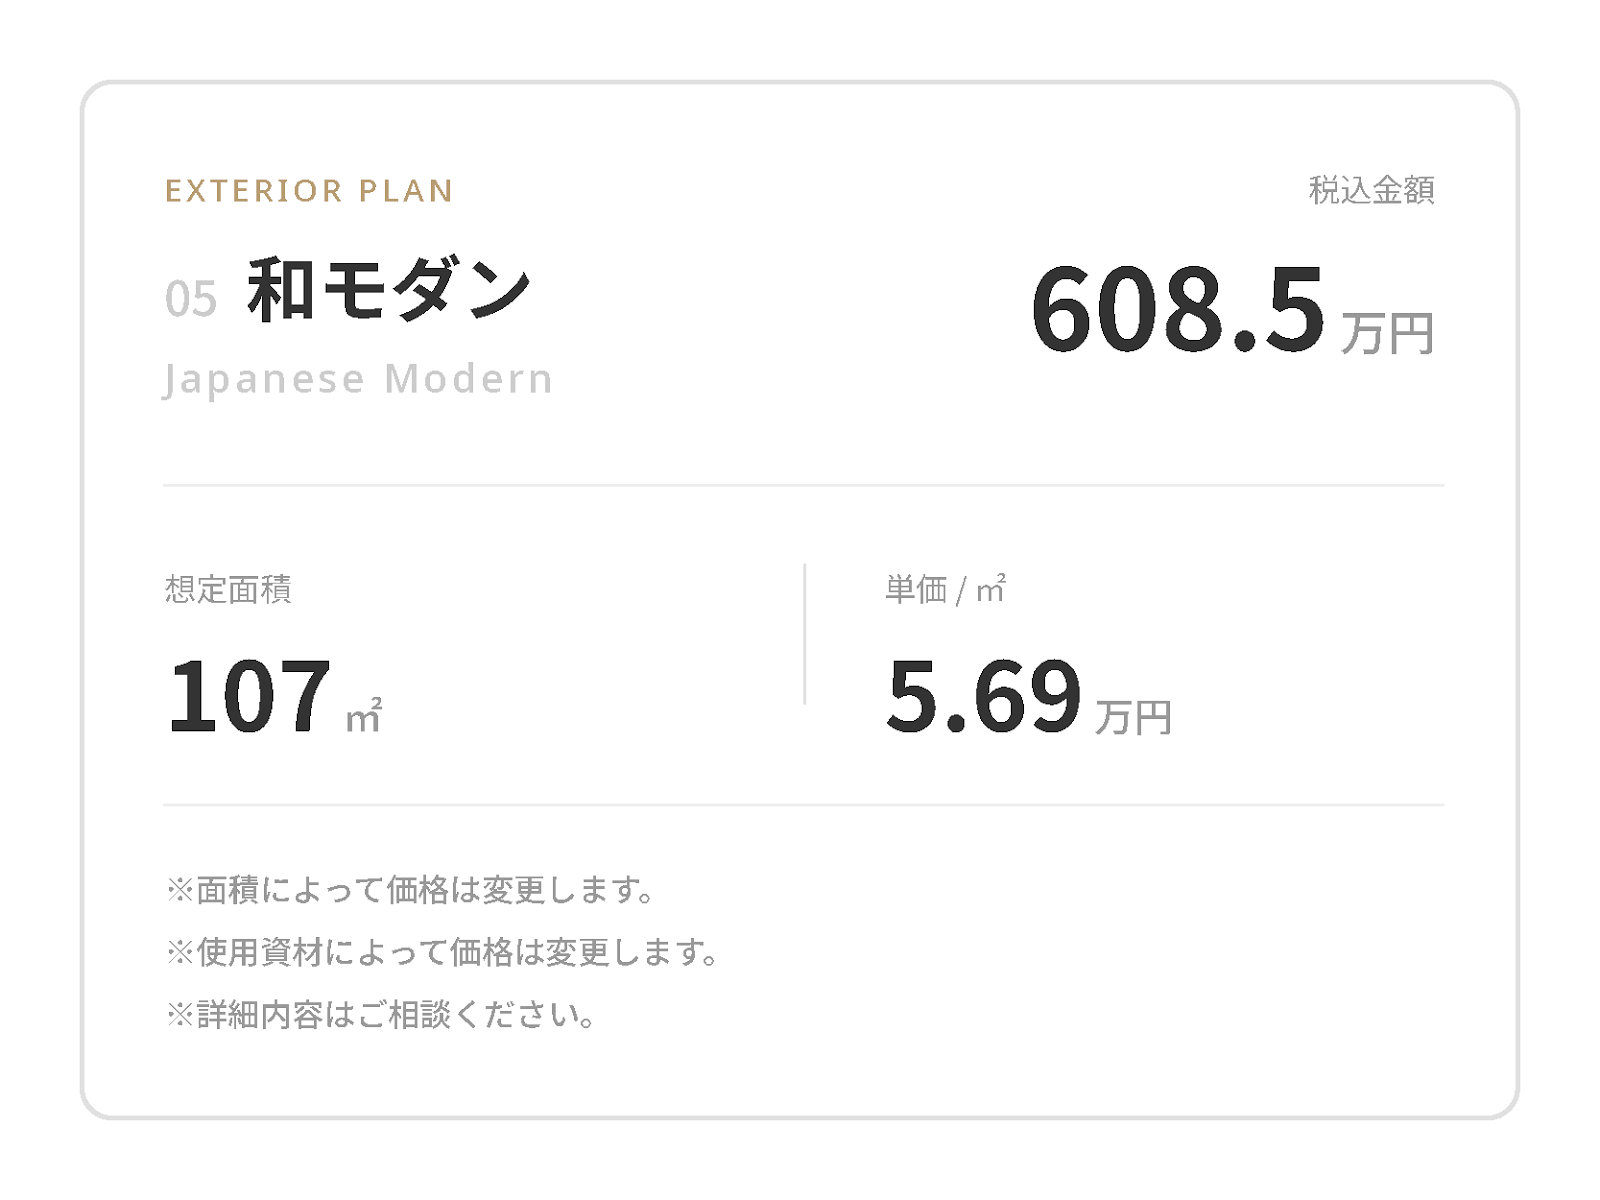
Task: Click the vertical divider between area and price
Action: coord(805,634)
